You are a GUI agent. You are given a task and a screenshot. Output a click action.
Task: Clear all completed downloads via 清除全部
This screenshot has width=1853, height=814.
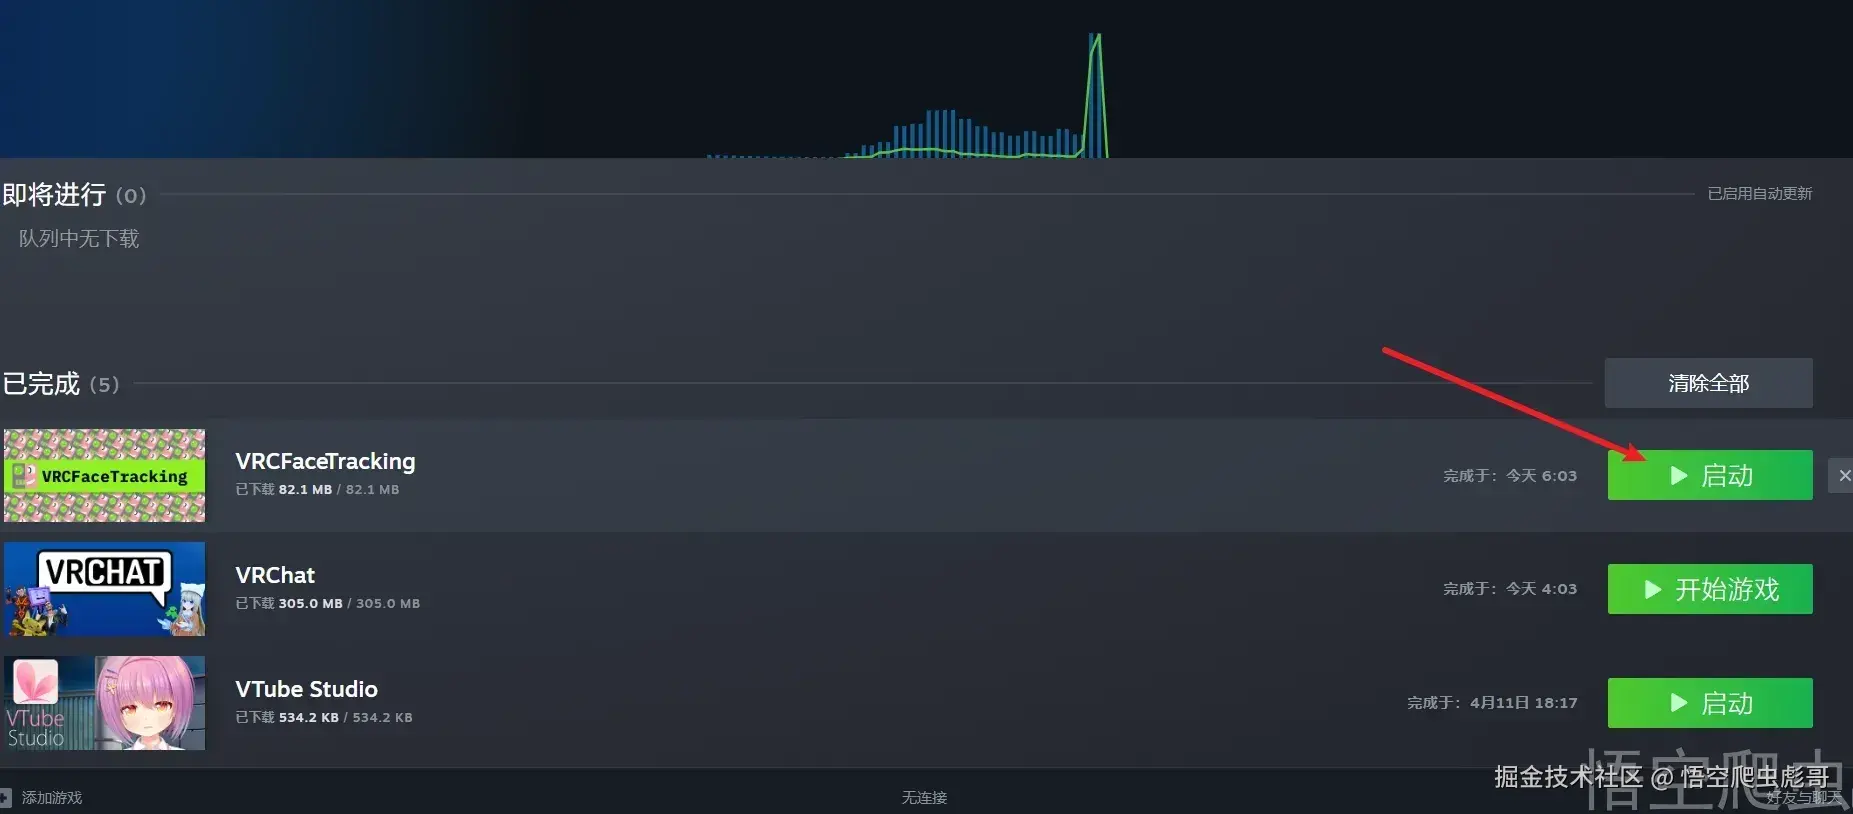[x=1709, y=383]
